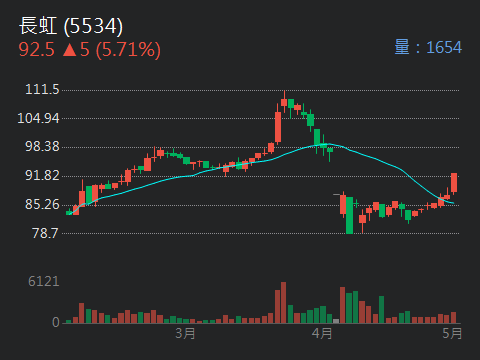480x360 pixels.
Task: Click the 3月 date axis label
Action: click(x=185, y=333)
